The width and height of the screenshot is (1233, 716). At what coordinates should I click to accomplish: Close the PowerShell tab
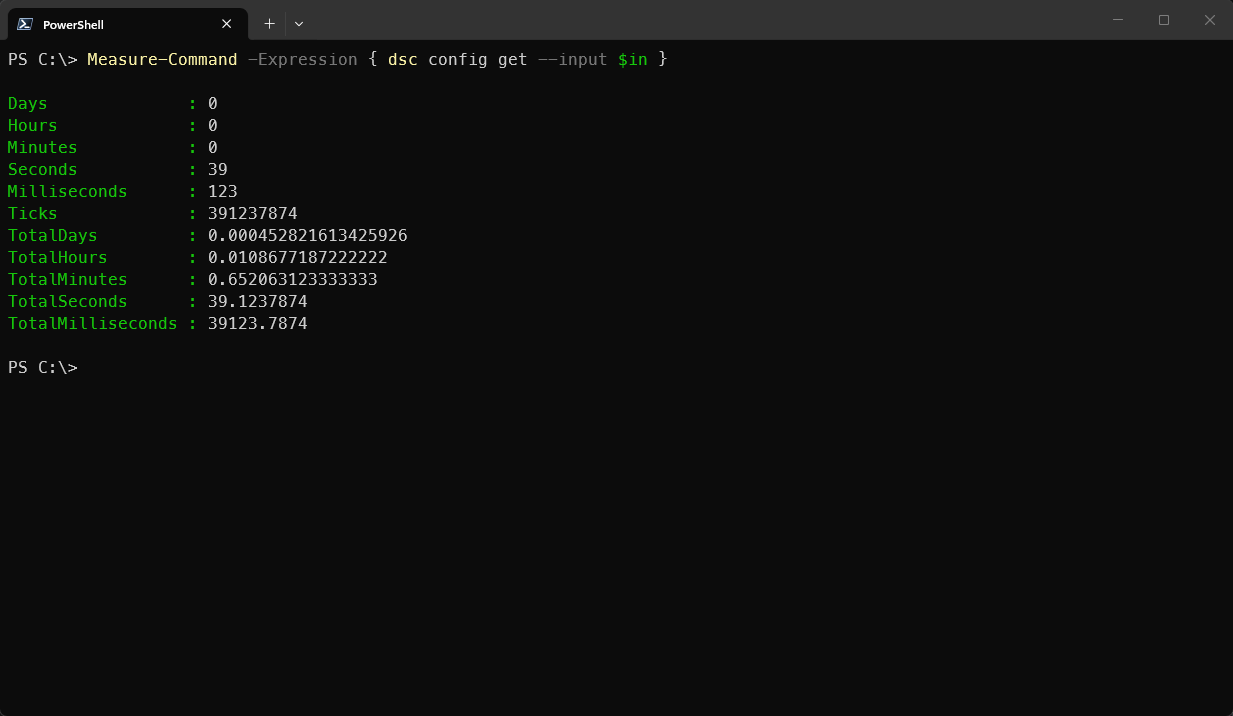[227, 24]
